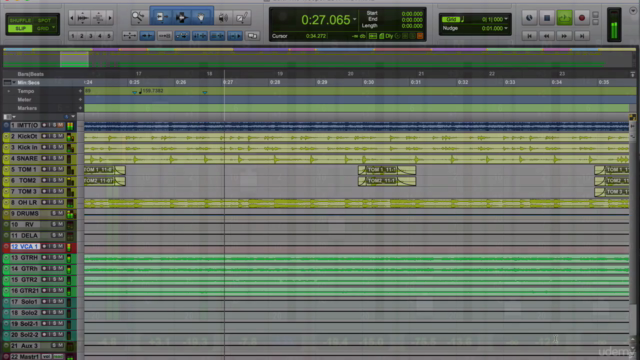This screenshot has height=360, width=640.
Task: Select the Zoomer tool
Action: click(x=138, y=17)
